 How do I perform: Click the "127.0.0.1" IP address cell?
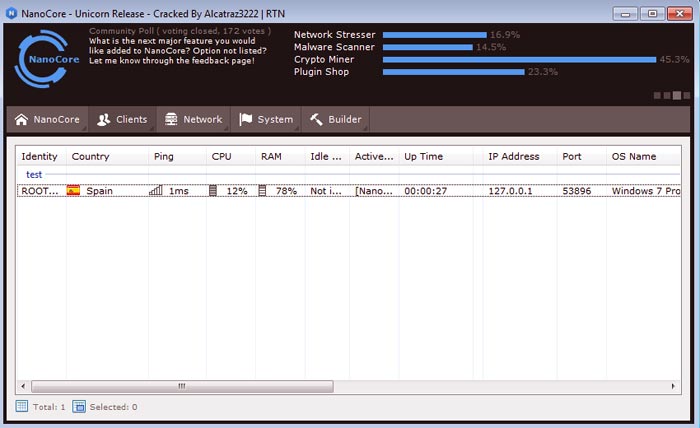(510, 191)
